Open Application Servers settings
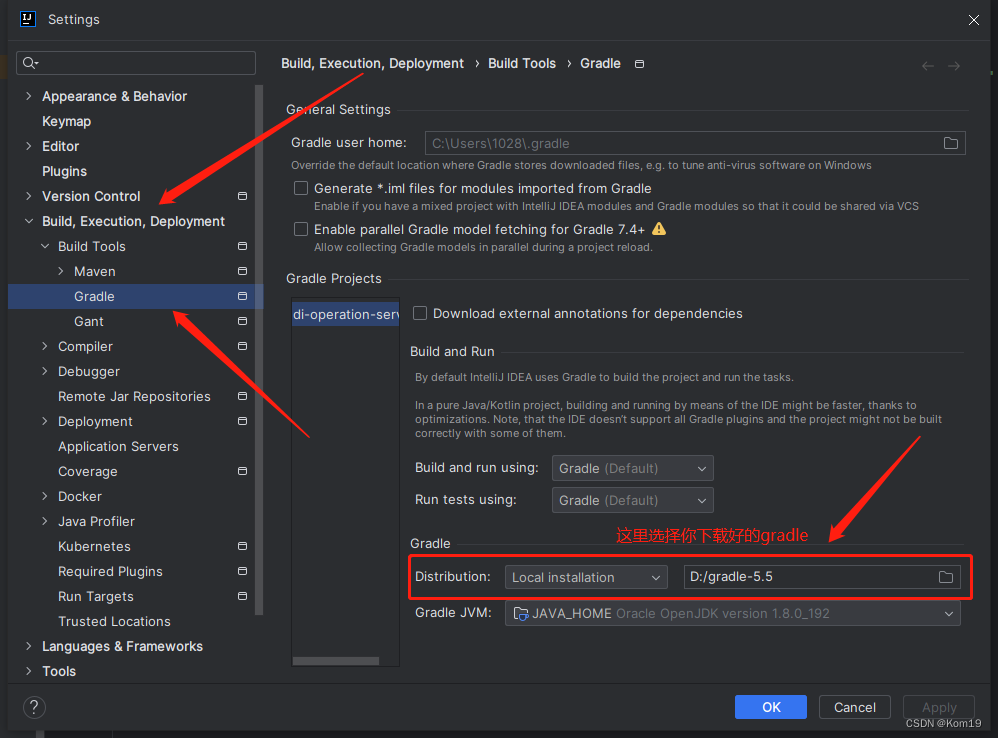 (118, 447)
